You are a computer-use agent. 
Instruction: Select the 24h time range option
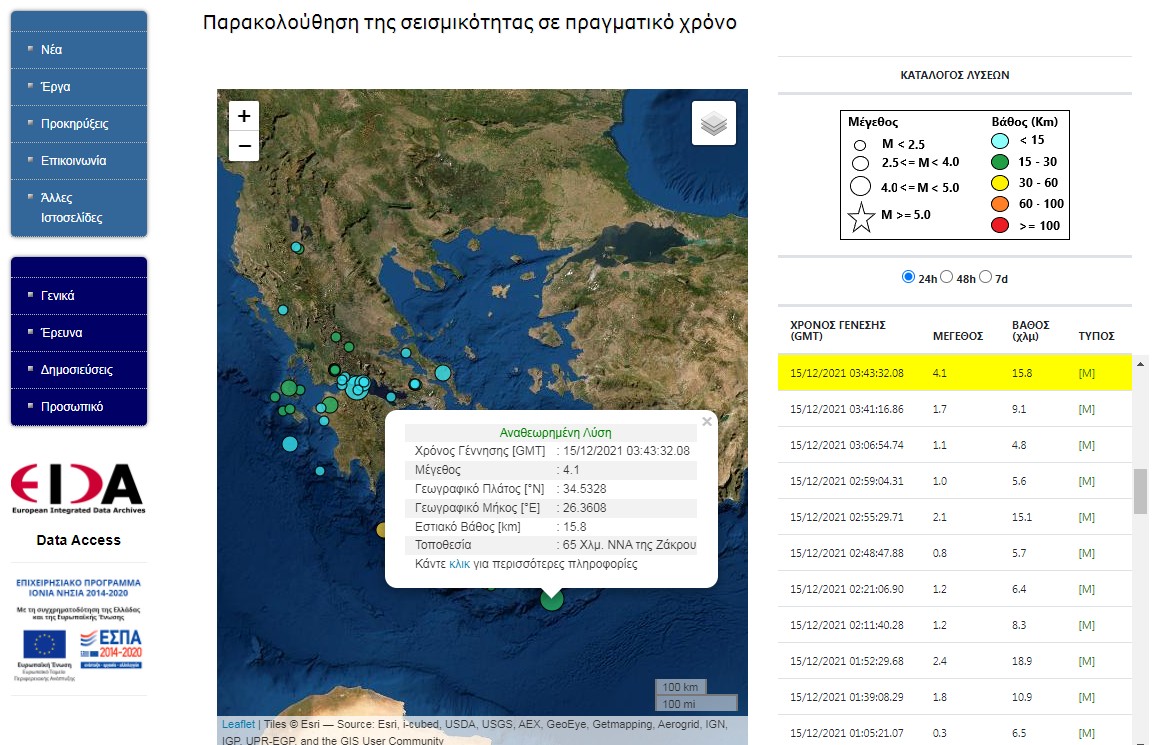(x=908, y=277)
